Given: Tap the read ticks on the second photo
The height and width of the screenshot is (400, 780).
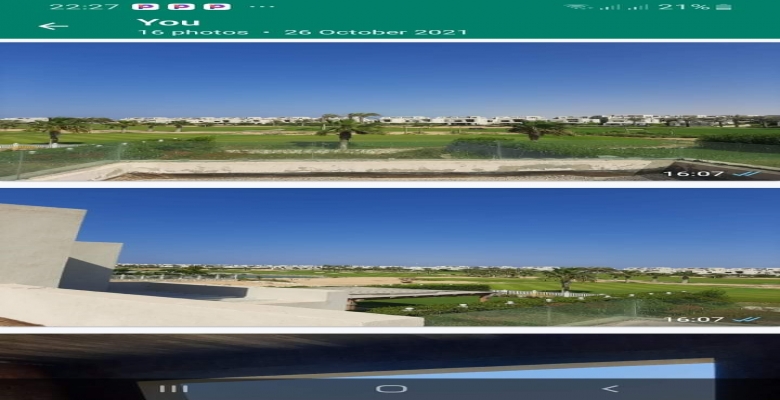Looking at the screenshot, I should coord(747,319).
